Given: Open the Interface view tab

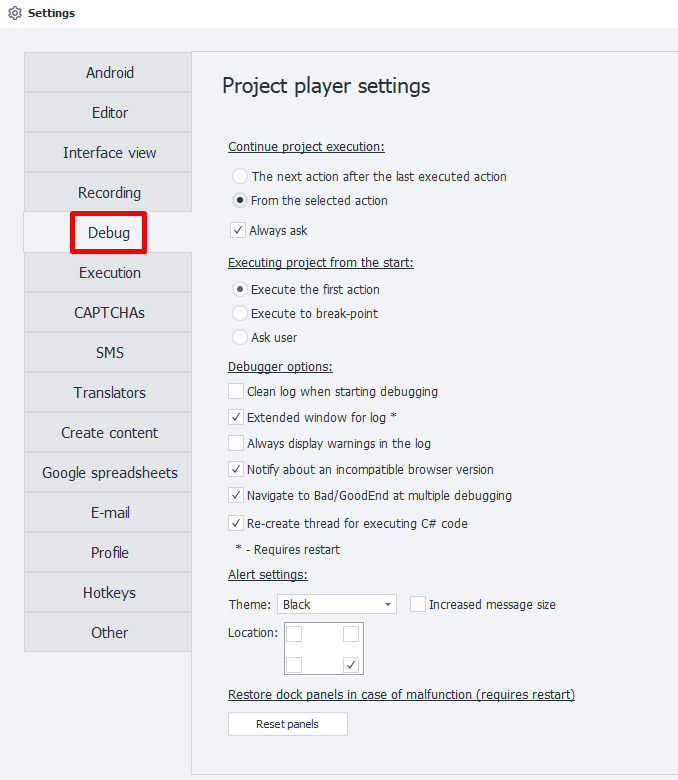Looking at the screenshot, I should pyautogui.click(x=109, y=153).
